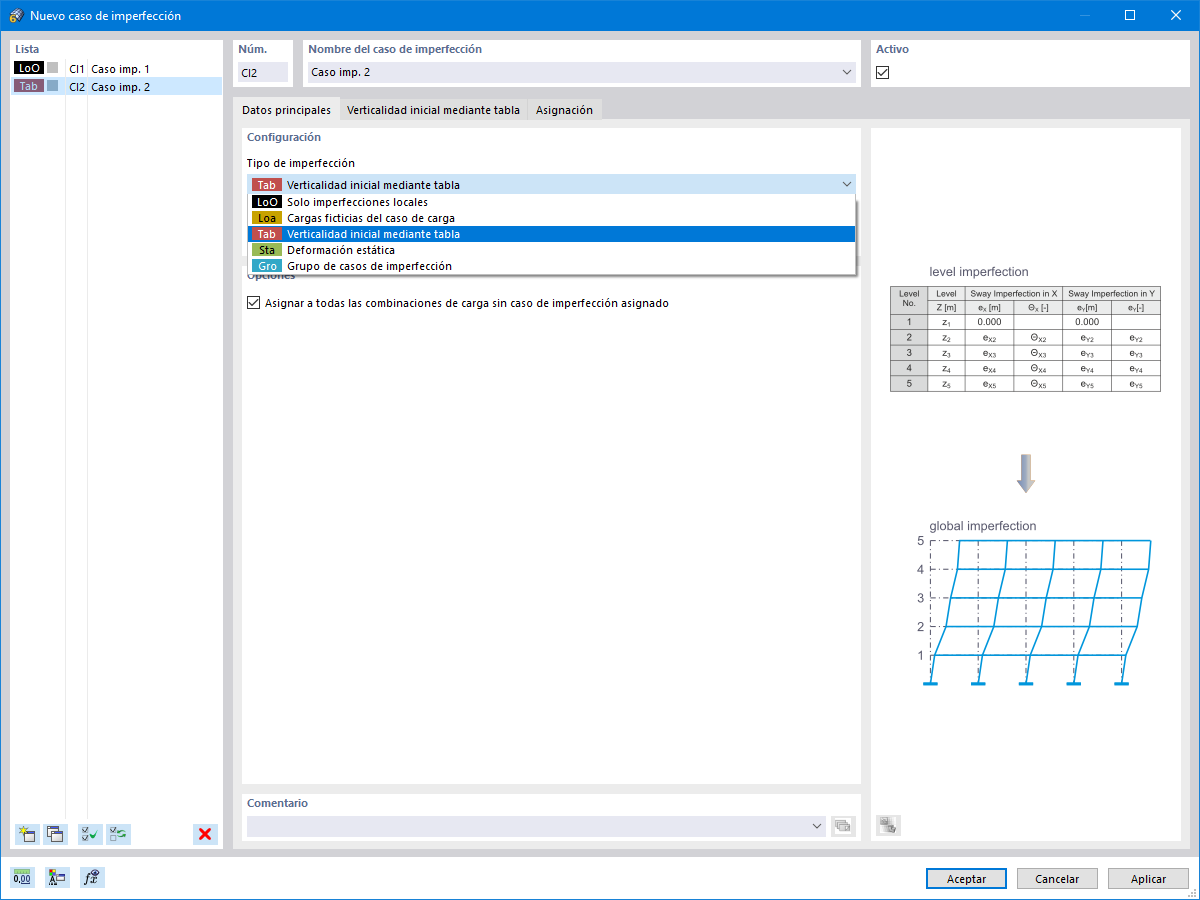
Task: Select all list items icon
Action: point(90,834)
